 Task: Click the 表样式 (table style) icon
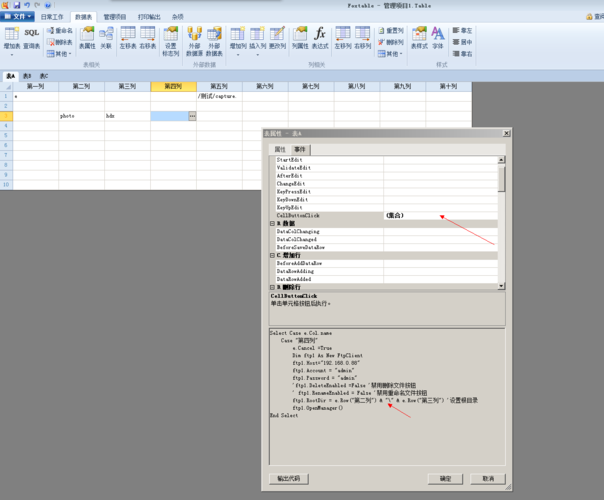(418, 38)
